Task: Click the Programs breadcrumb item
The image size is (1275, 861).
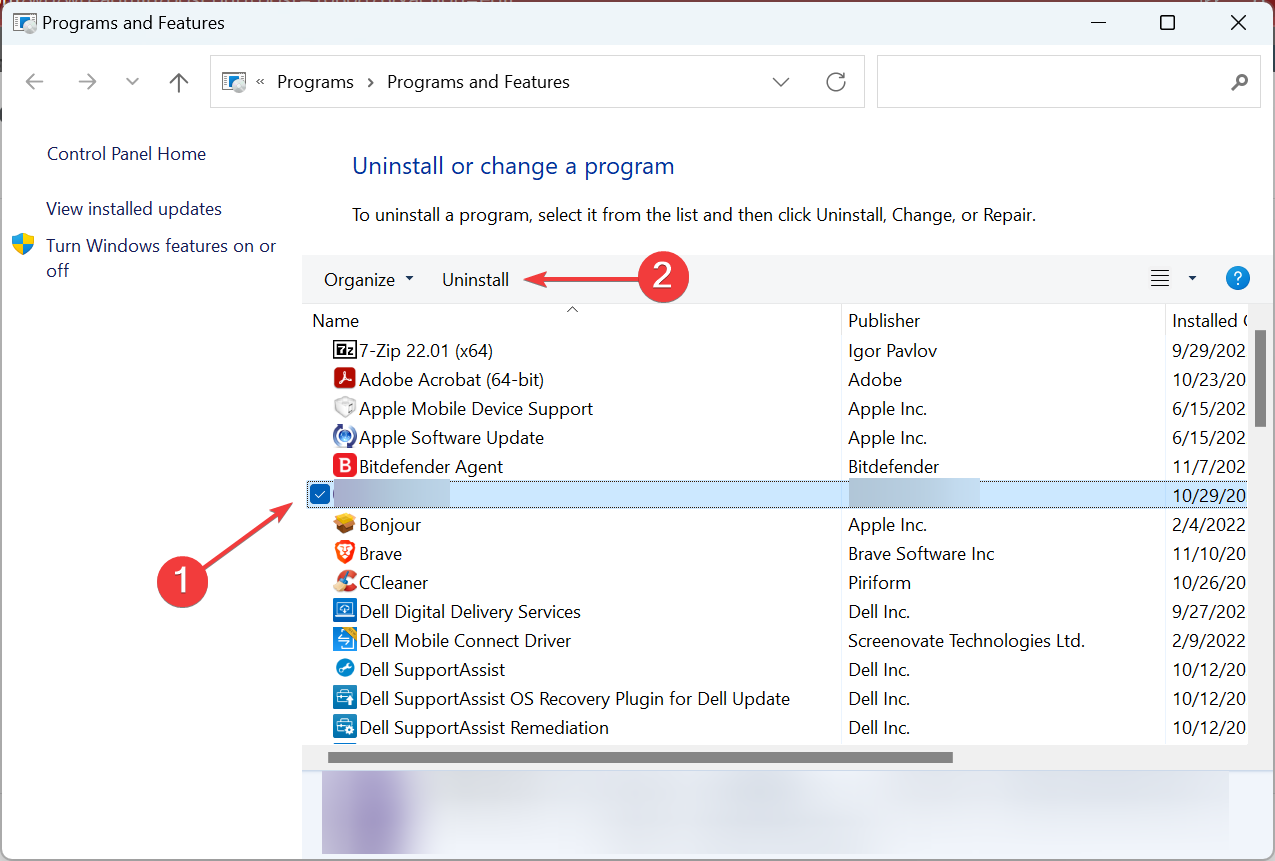Action: [x=315, y=82]
